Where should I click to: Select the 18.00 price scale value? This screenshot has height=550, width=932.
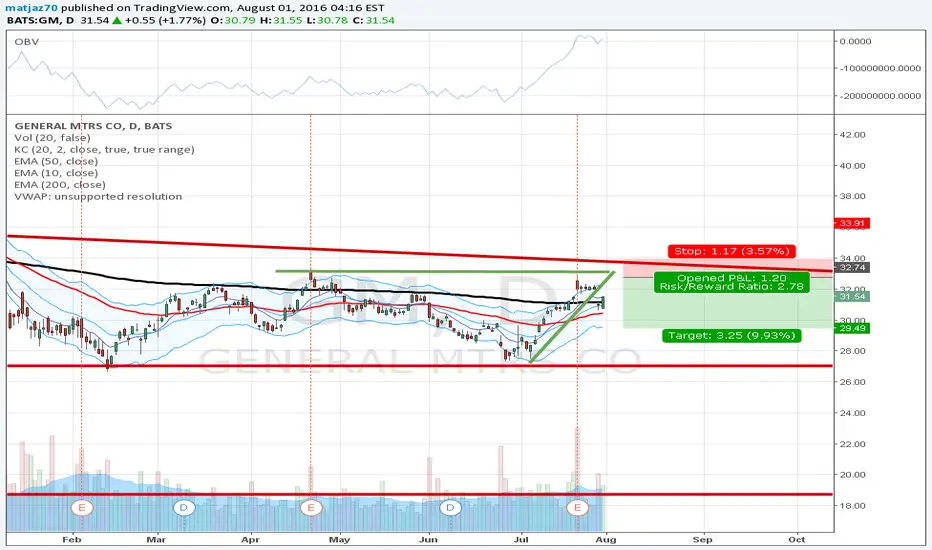852,506
